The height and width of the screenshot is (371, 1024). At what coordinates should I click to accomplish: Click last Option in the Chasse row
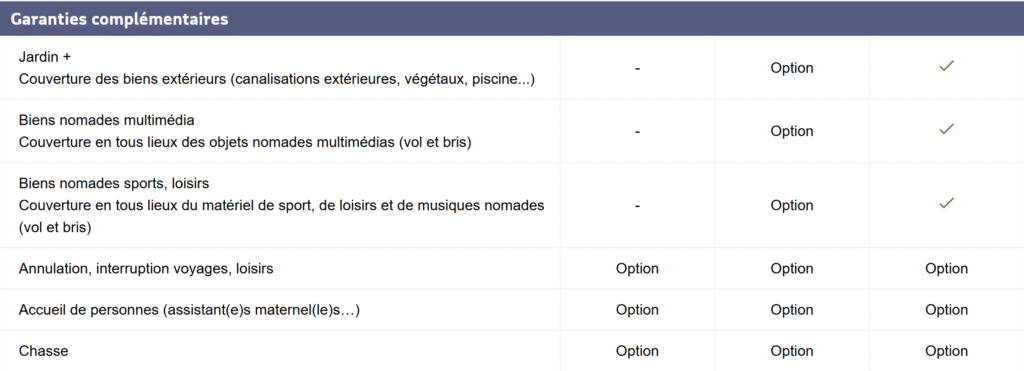(946, 351)
